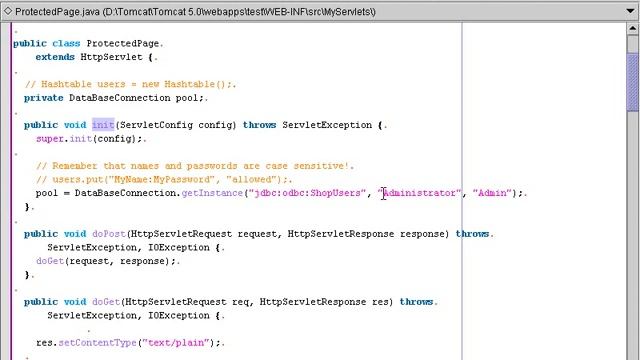The height and width of the screenshot is (360, 640).
Task: Click 'HttpServletRequest request' parameter in doPost
Action: click(x=204, y=234)
